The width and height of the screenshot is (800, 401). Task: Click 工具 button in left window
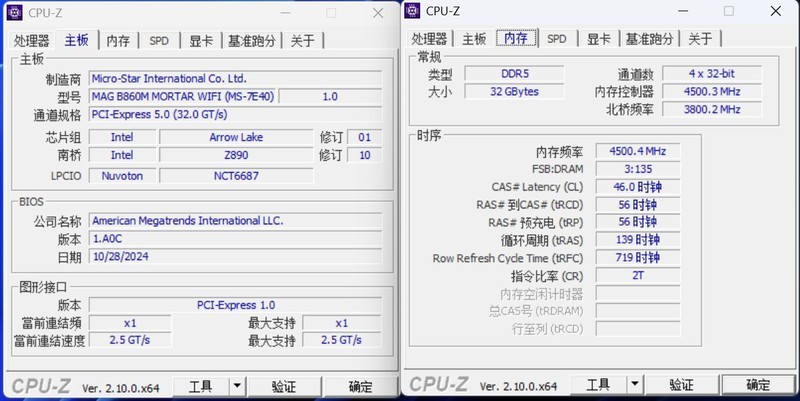[x=201, y=387]
